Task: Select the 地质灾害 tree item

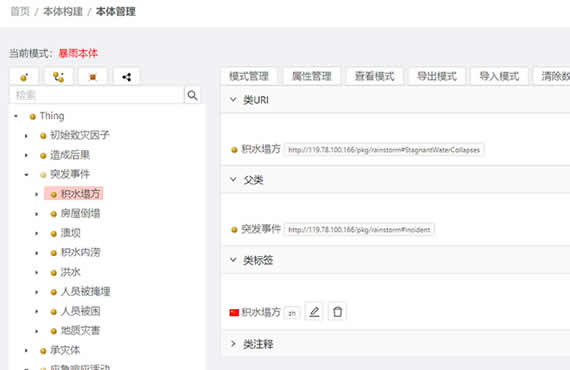Action: point(80,330)
